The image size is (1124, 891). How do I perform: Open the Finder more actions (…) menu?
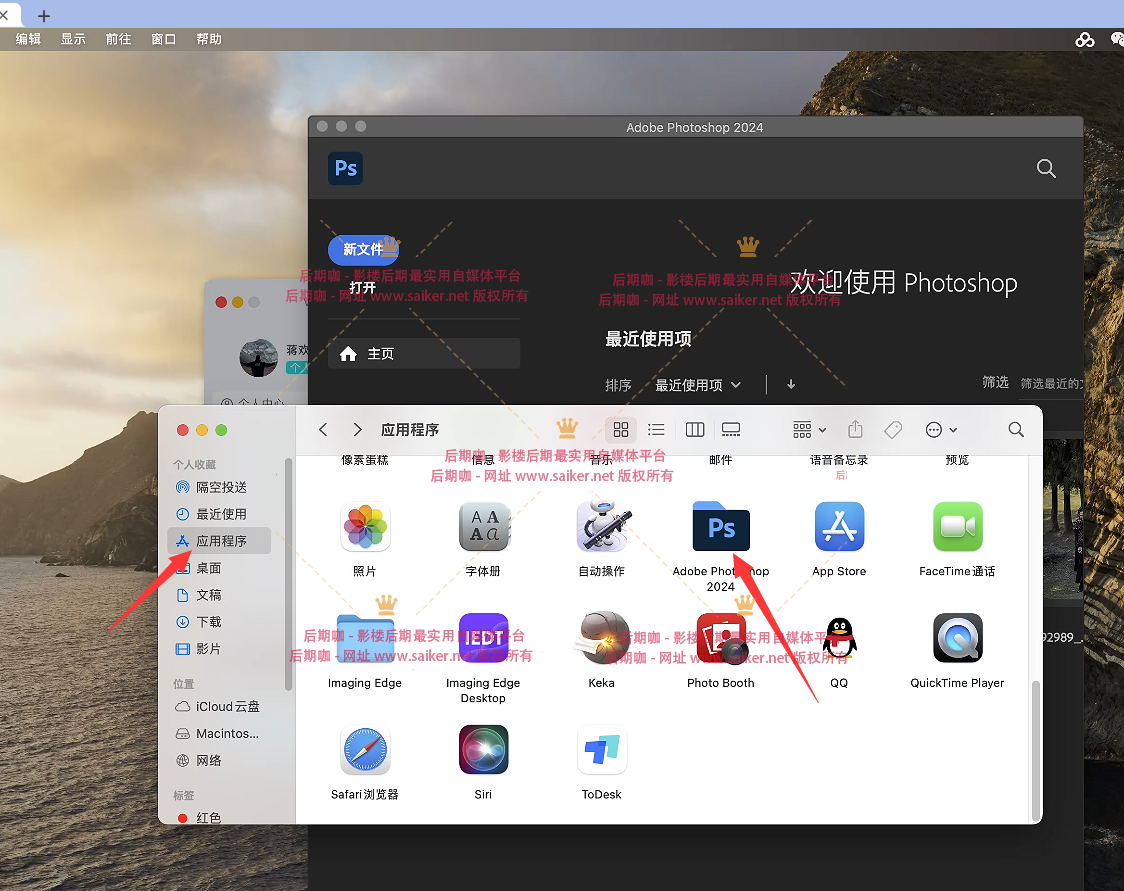pos(941,429)
